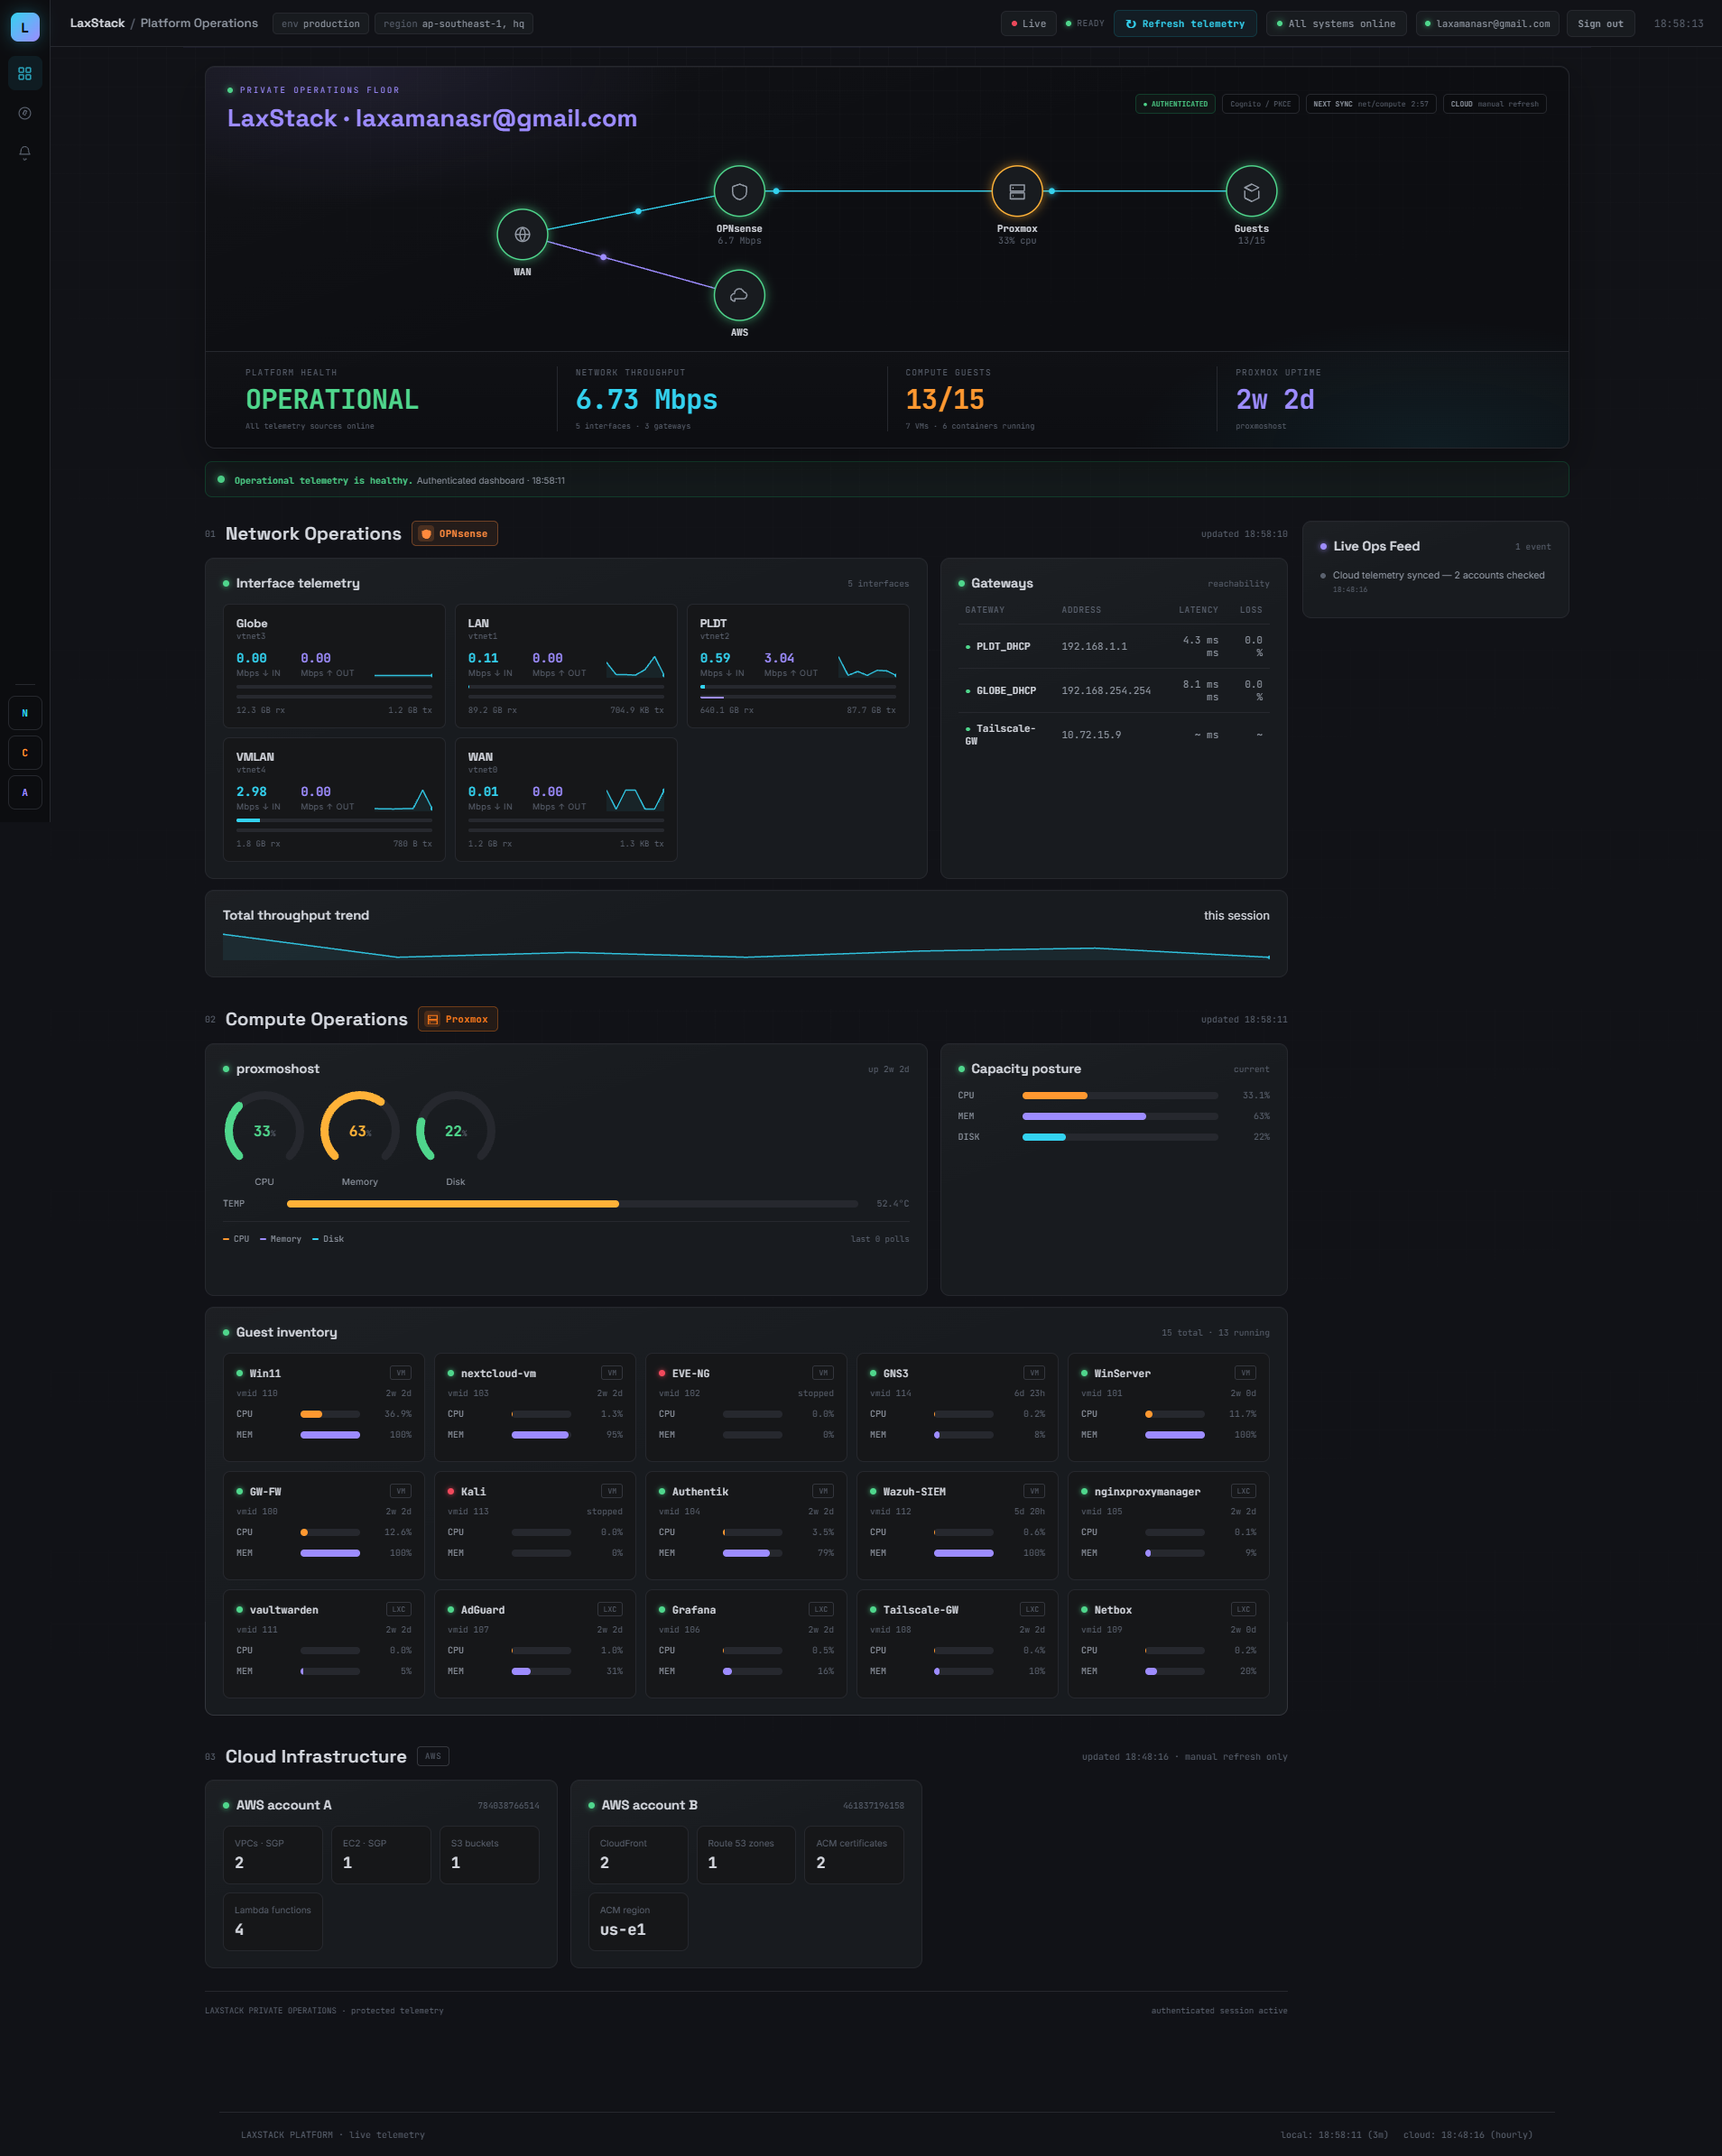
Task: Open the Netbox guest card
Action: (x=1169, y=1644)
